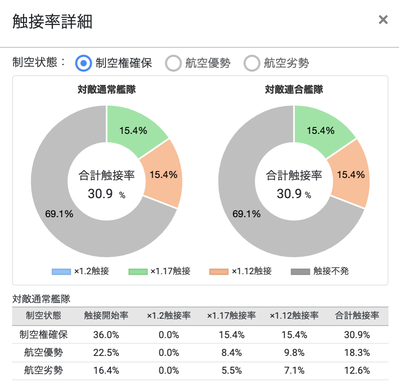The height and width of the screenshot is (381, 399).
Task: Toggle the ×1.17触接 green legend item
Action: [x=160, y=271]
